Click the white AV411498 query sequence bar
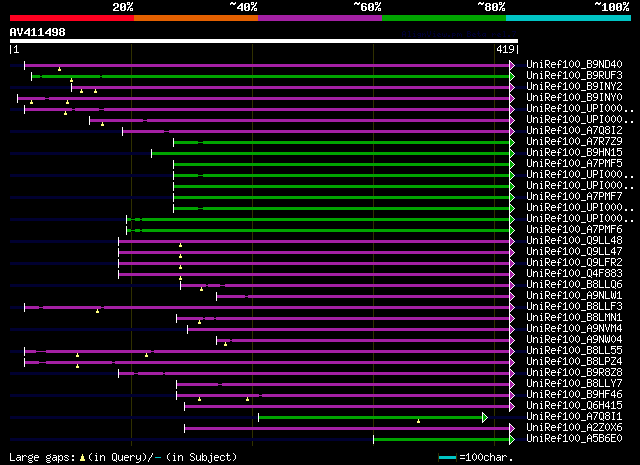 coord(264,41)
